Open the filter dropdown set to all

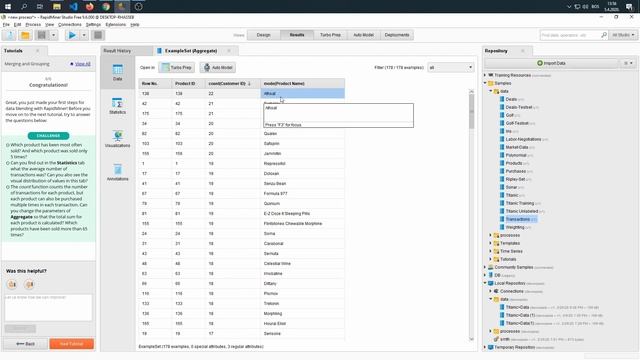click(451, 67)
